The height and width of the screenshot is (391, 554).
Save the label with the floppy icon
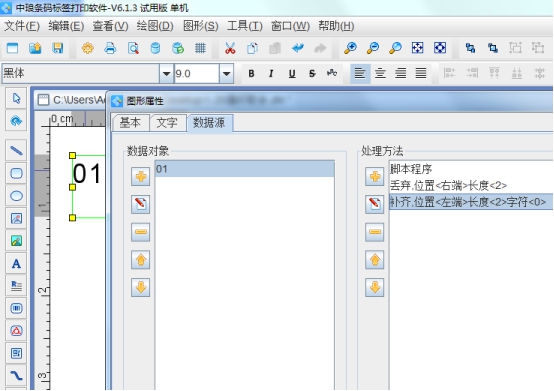pyautogui.click(x=58, y=48)
